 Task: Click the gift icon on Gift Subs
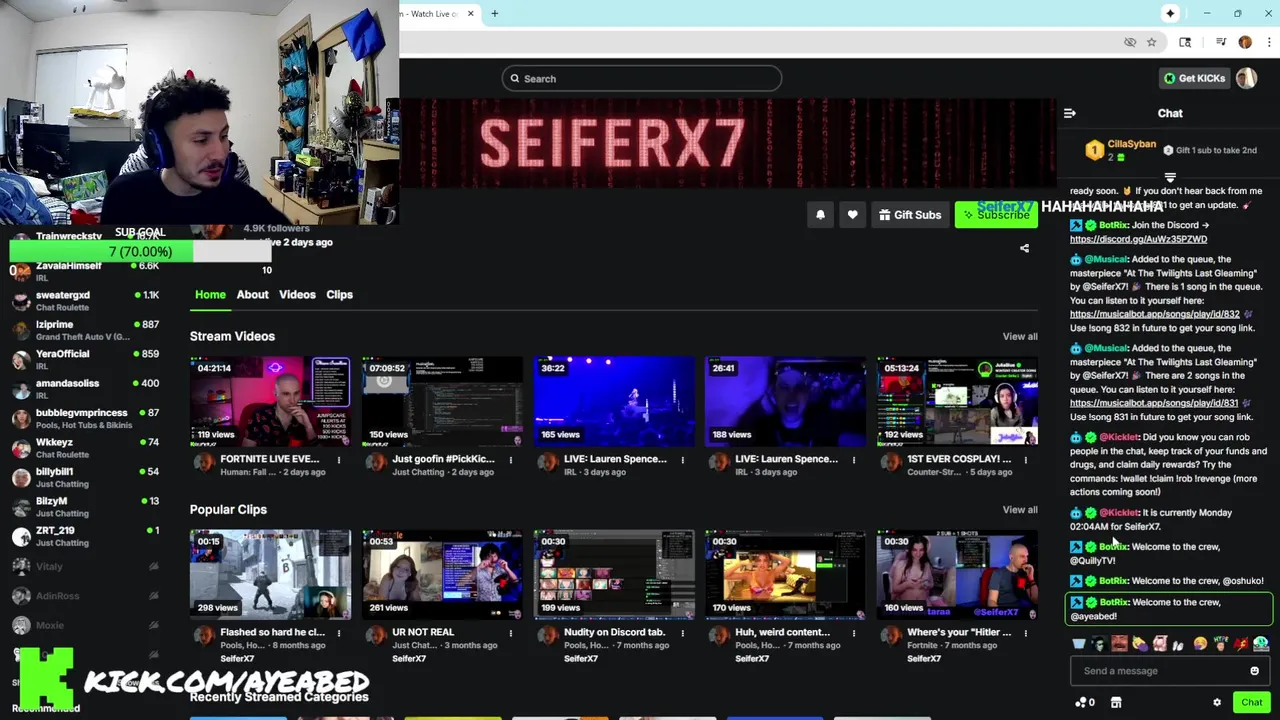pos(885,215)
